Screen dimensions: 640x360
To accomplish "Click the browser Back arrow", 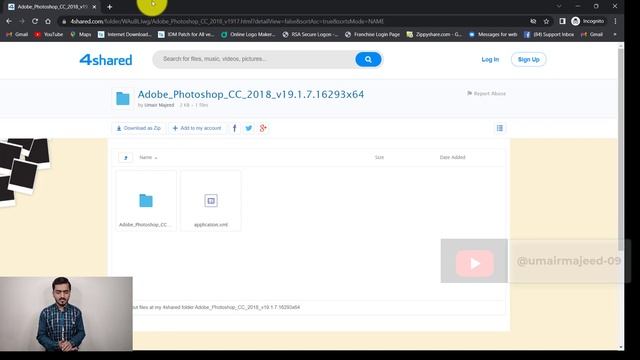I will 9,21.
